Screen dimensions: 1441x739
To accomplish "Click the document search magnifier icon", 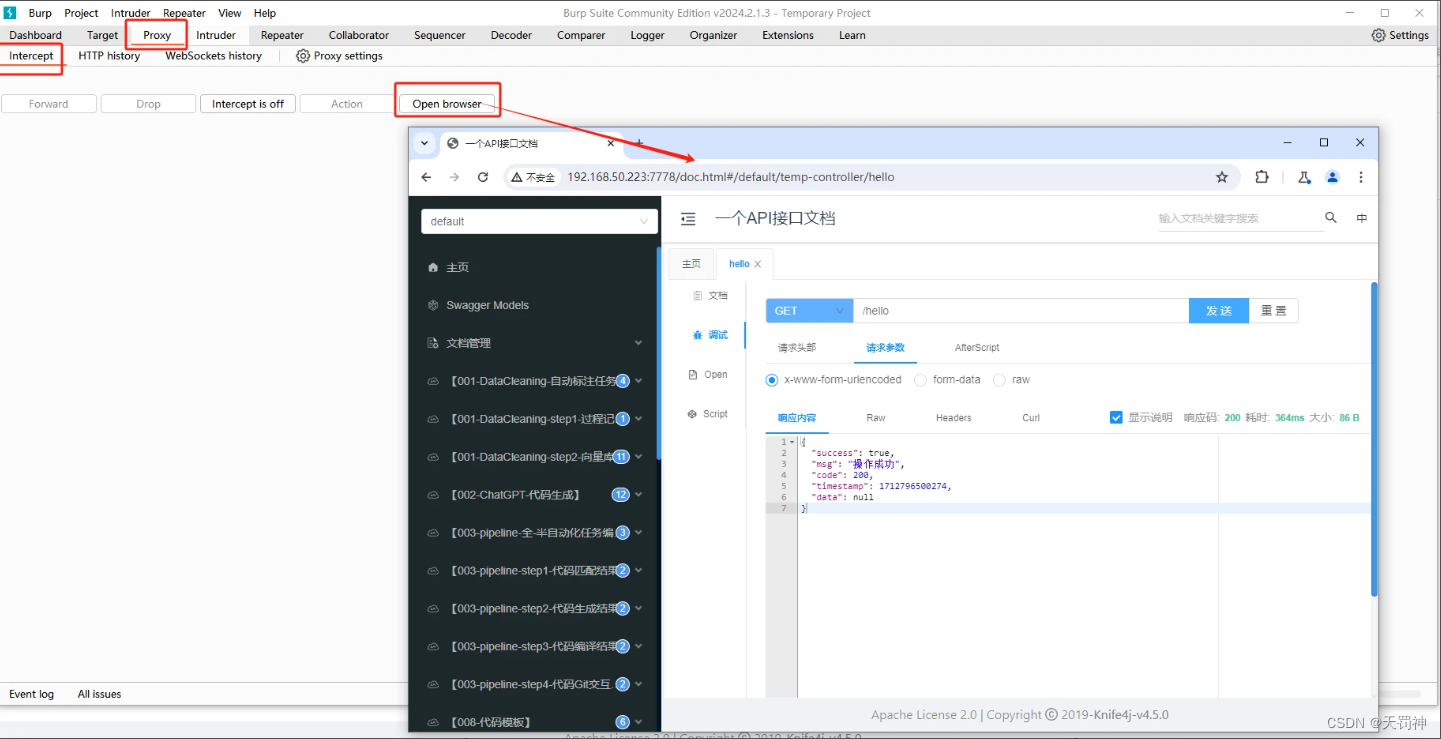I will tap(1331, 217).
